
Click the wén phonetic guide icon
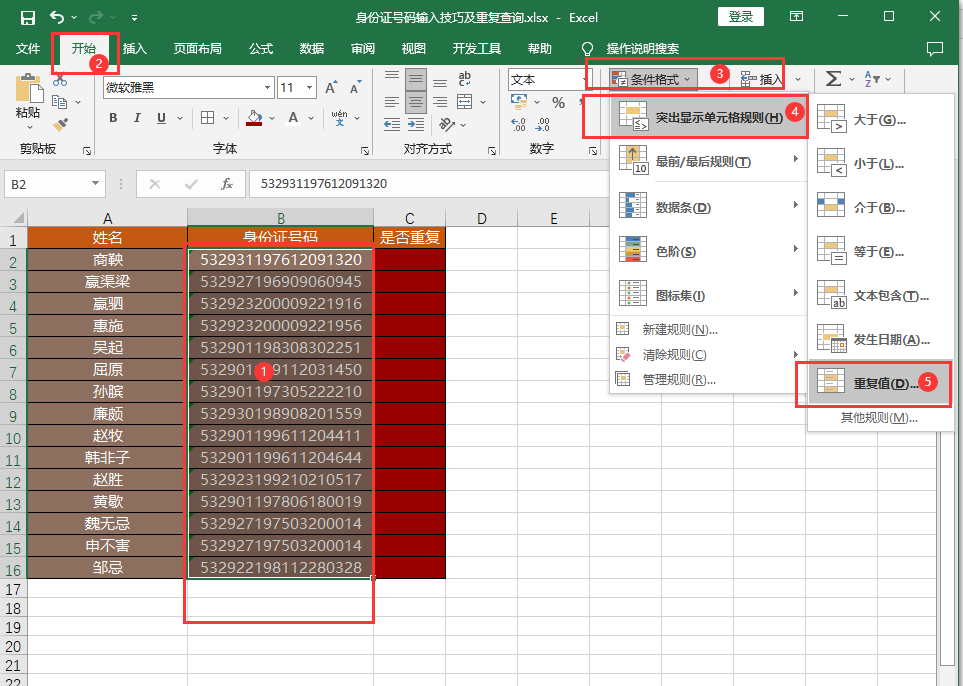point(339,118)
